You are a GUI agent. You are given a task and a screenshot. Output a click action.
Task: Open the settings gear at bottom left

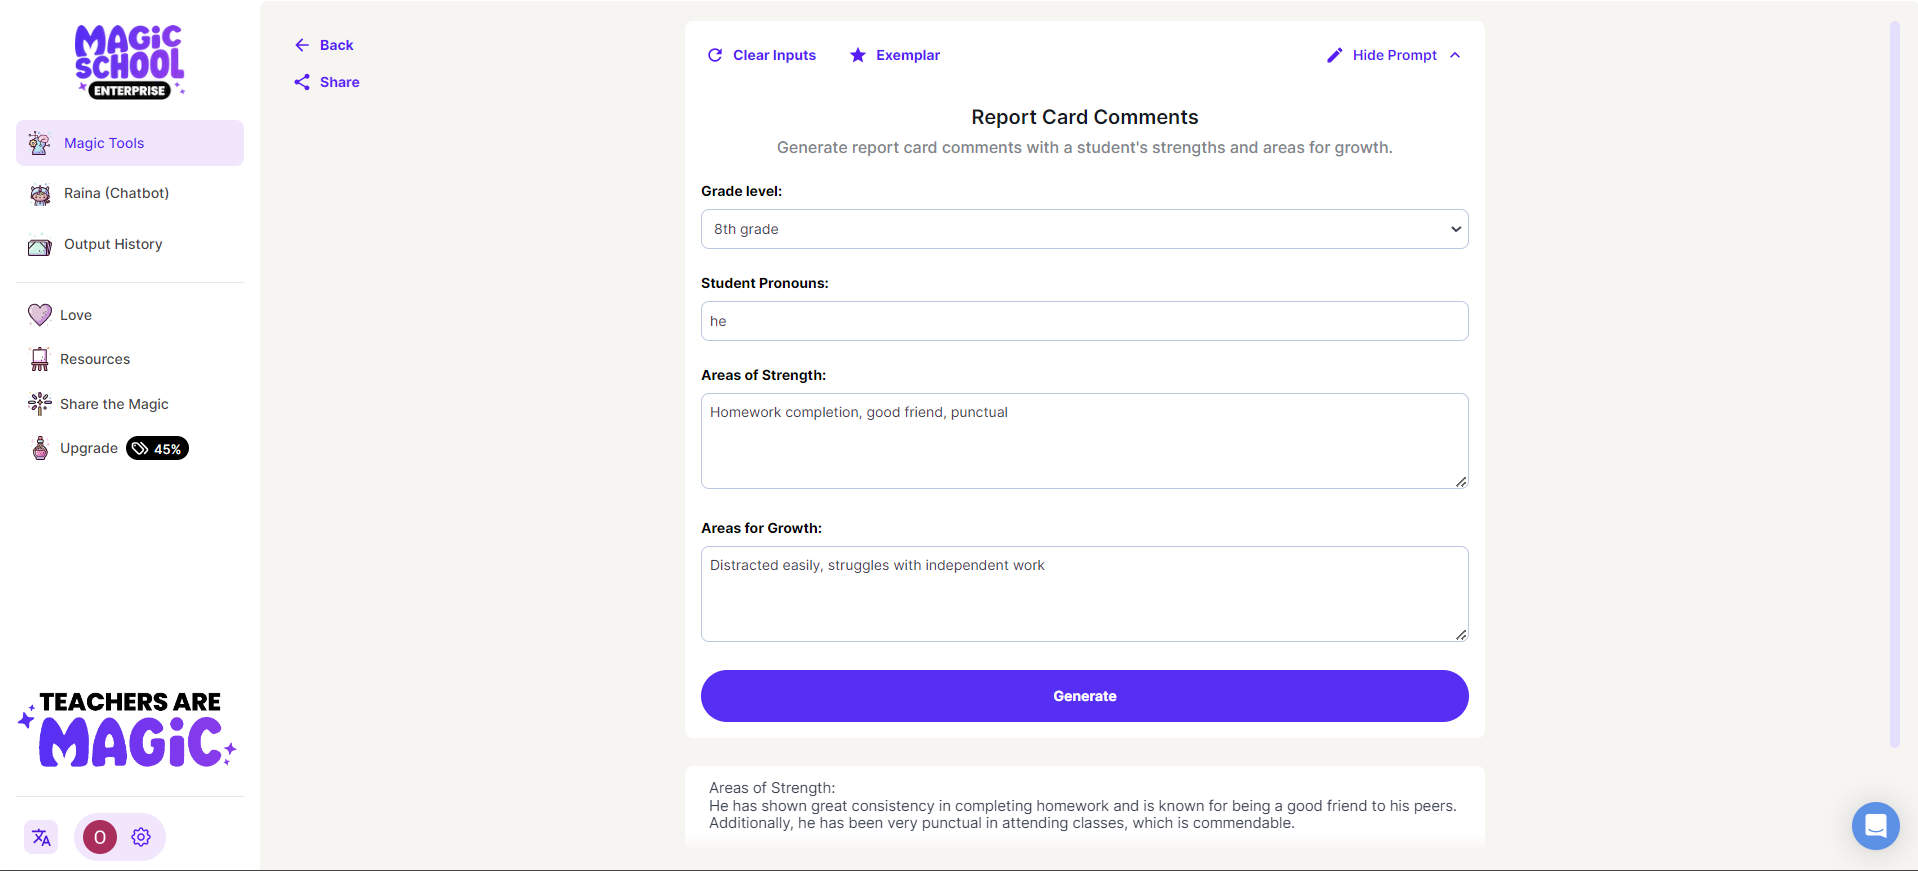click(140, 837)
